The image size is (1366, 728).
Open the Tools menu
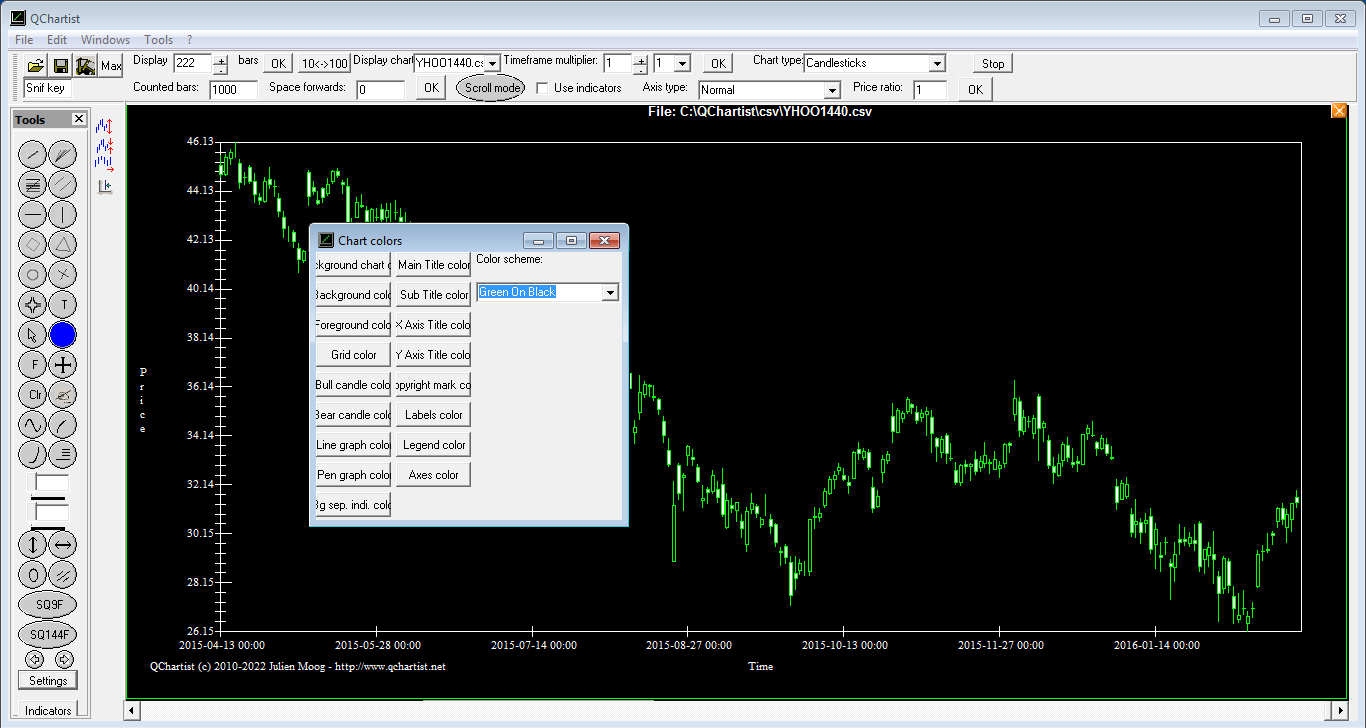click(158, 40)
